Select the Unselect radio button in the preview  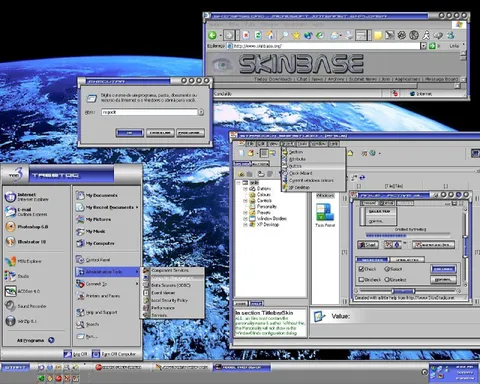pos(387,280)
